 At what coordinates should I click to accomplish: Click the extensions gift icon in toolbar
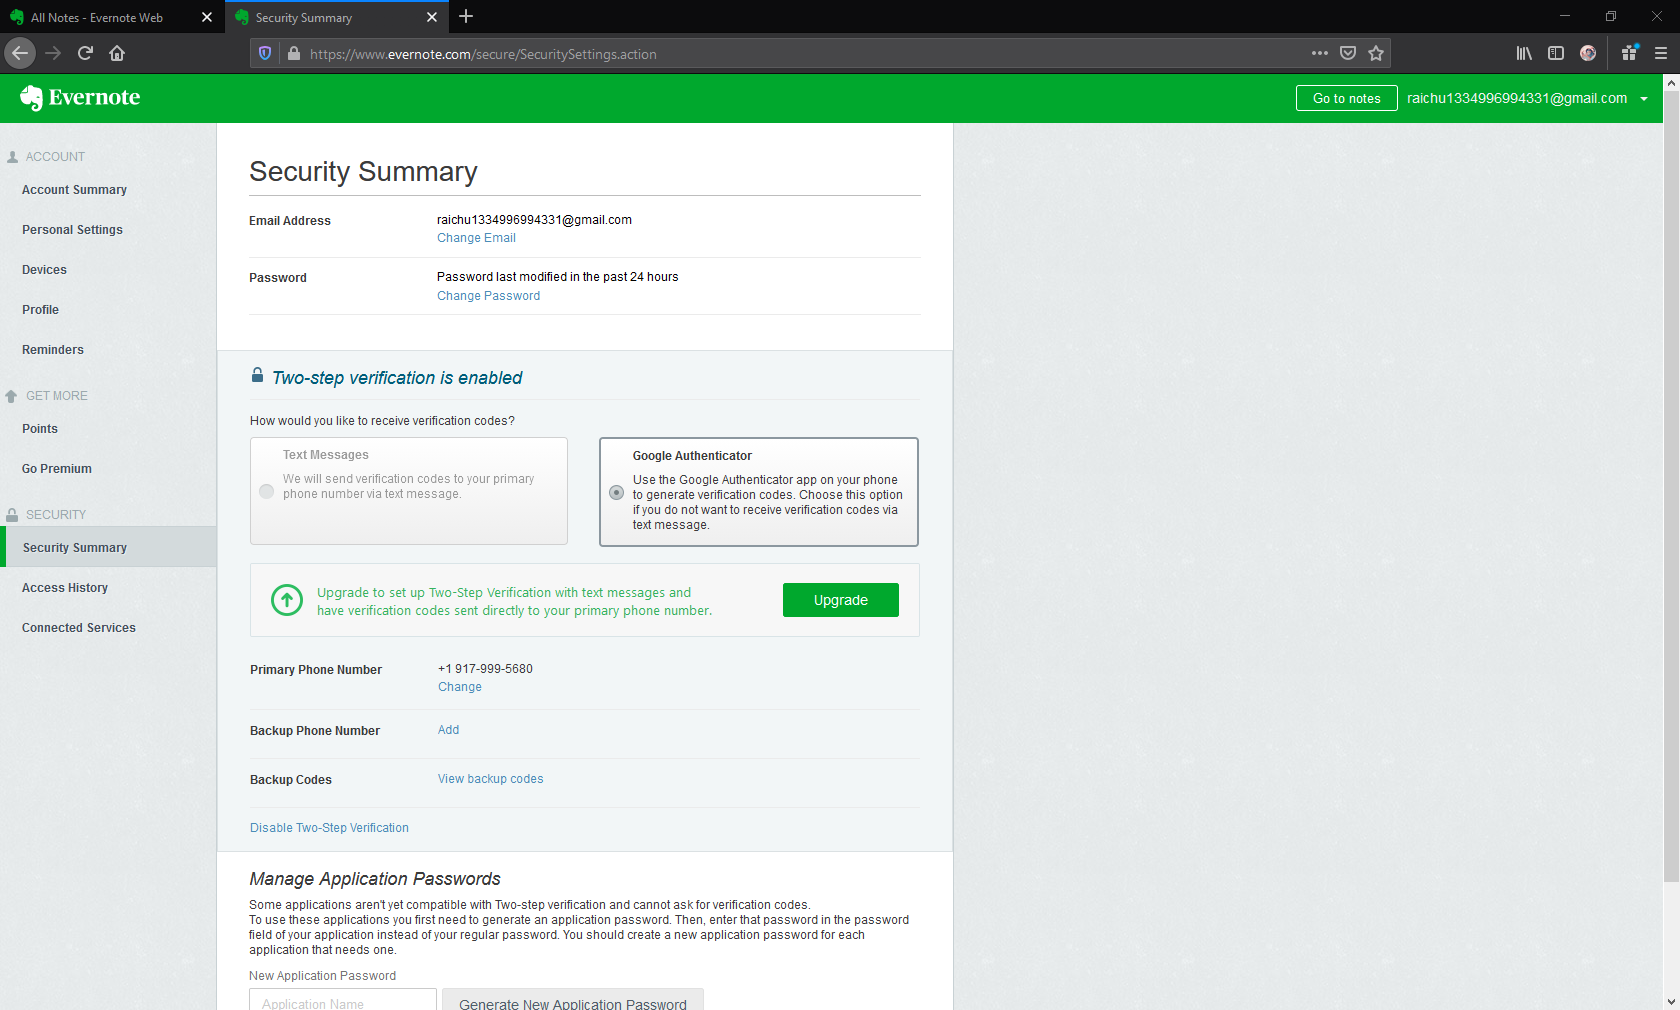(x=1630, y=53)
